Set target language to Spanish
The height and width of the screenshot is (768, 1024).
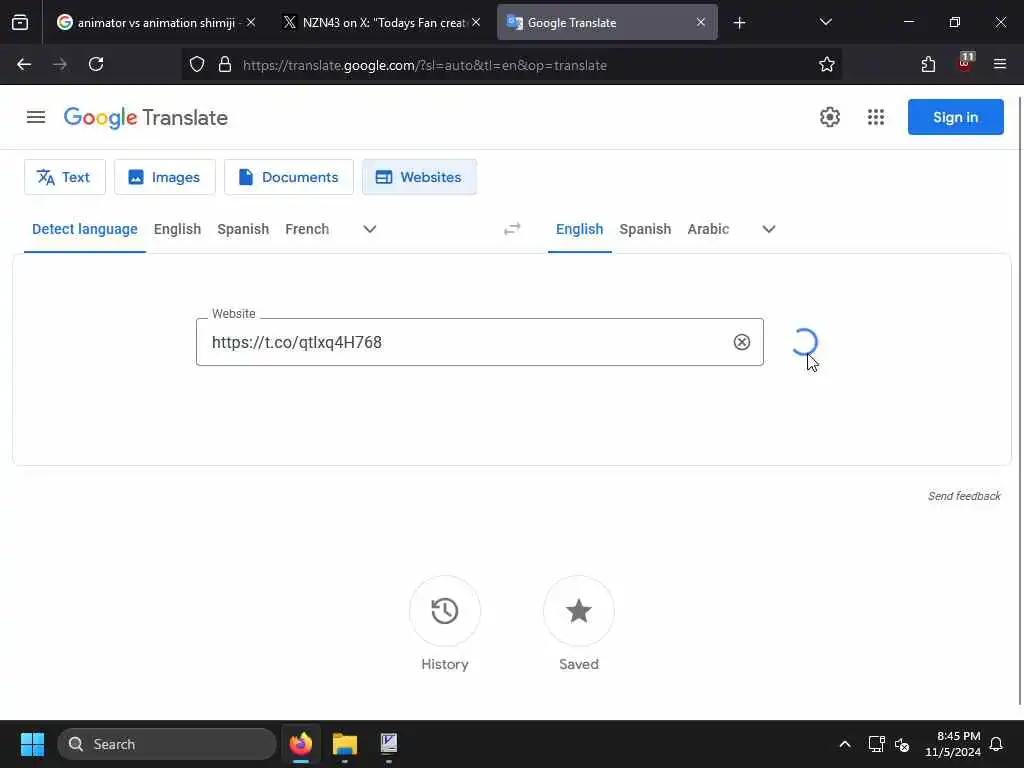click(x=645, y=229)
